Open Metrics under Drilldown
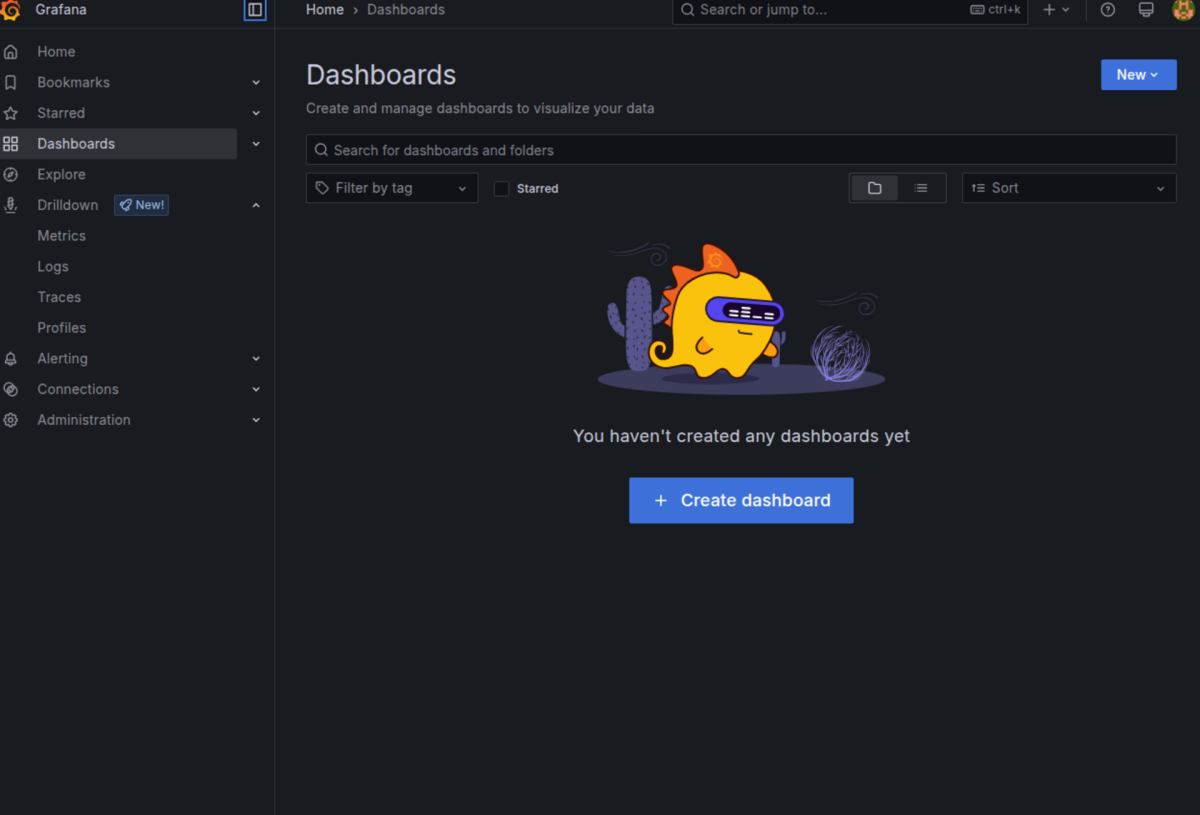1200x815 pixels. (61, 236)
